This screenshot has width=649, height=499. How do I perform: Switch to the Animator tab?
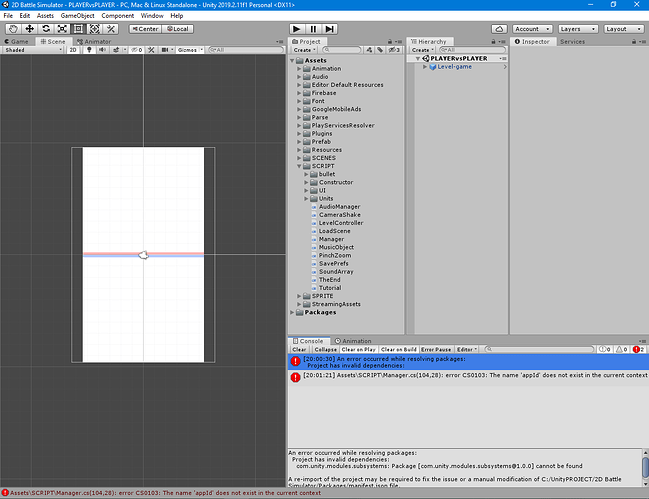(94, 42)
